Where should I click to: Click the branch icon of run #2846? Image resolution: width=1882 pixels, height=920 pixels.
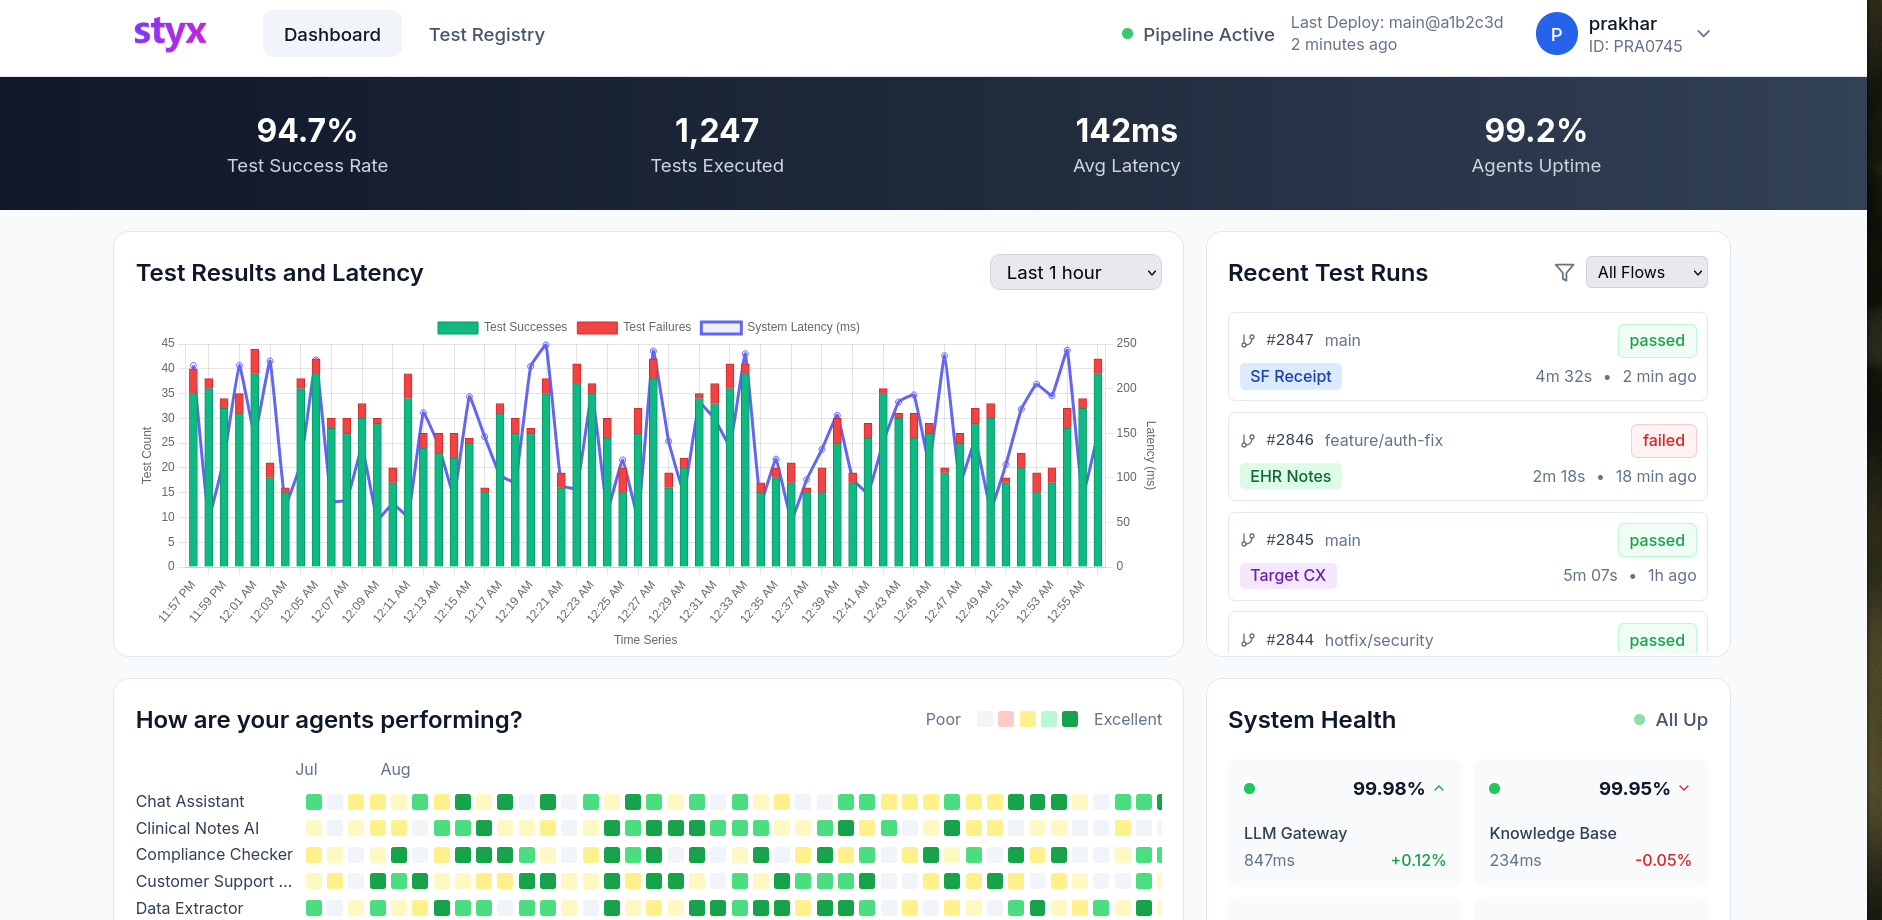1248,440
